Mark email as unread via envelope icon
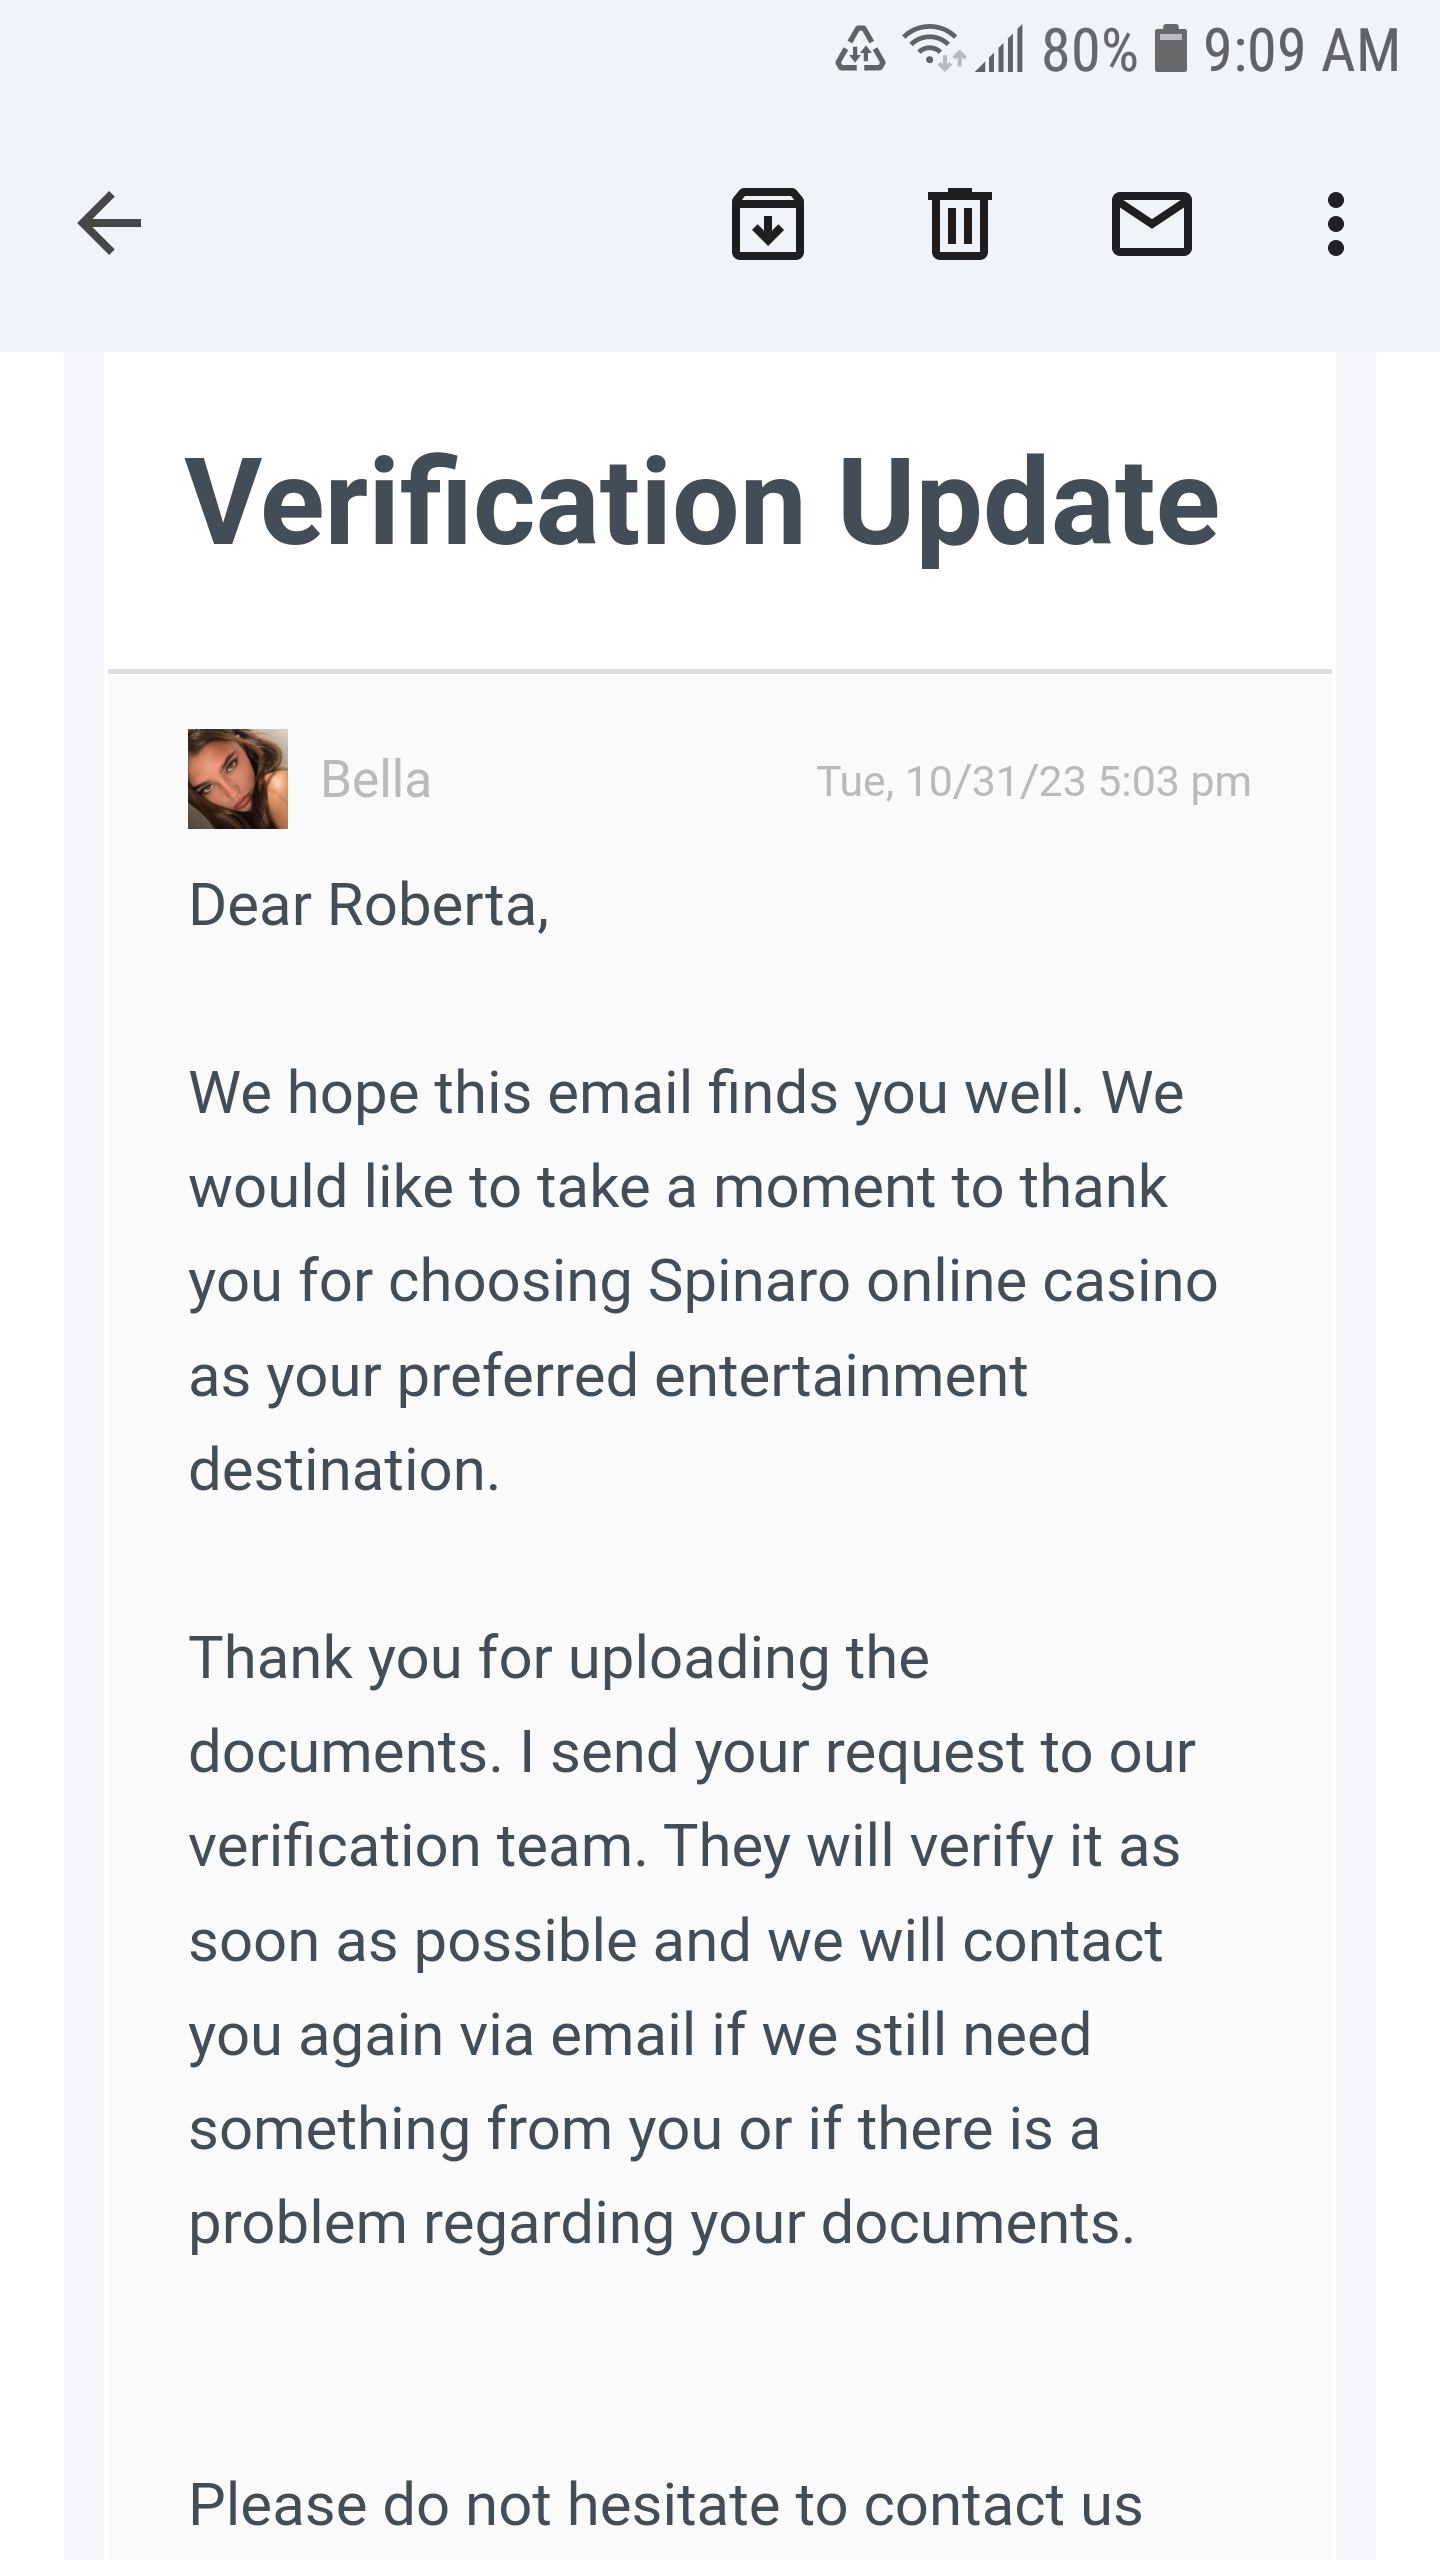The image size is (1440, 2560). coord(1151,224)
